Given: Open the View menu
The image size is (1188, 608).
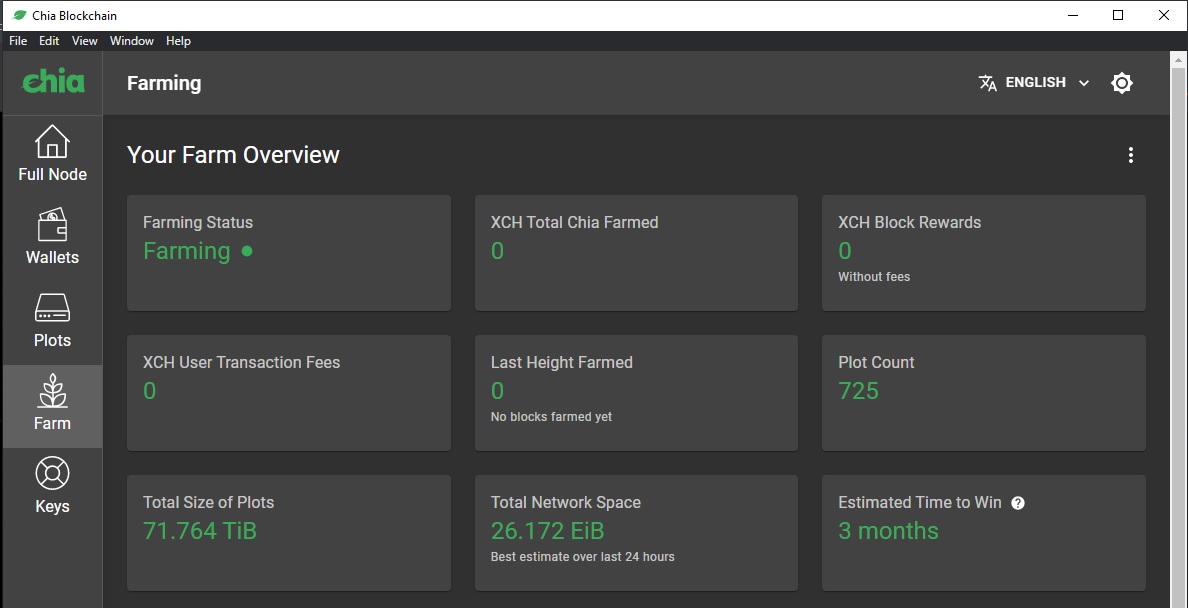Looking at the screenshot, I should [x=84, y=41].
